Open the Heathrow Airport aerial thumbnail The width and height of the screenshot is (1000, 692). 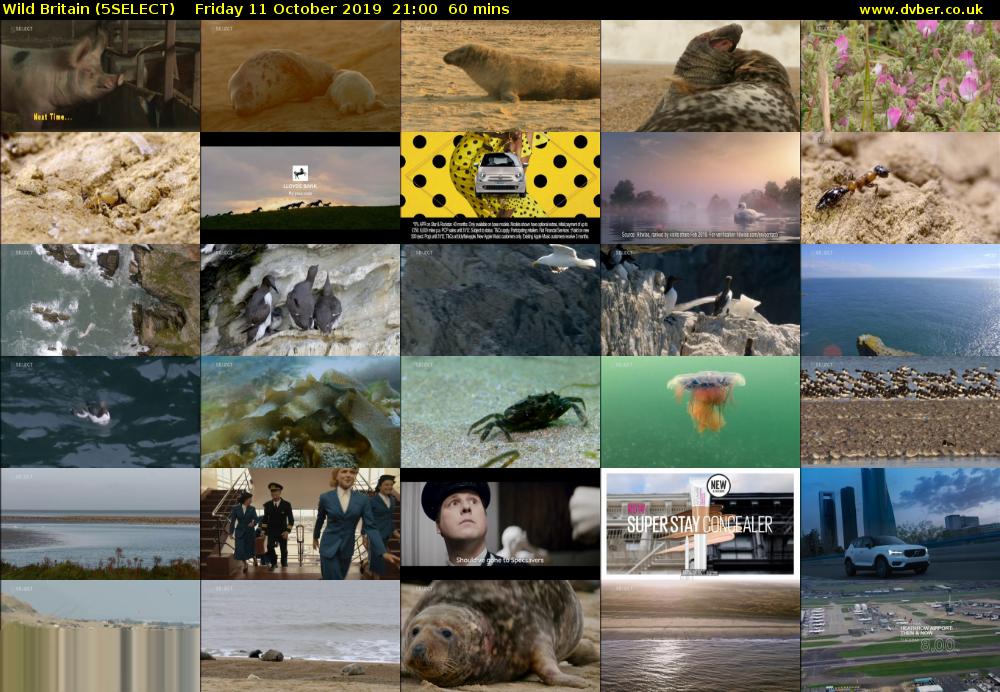(900, 636)
